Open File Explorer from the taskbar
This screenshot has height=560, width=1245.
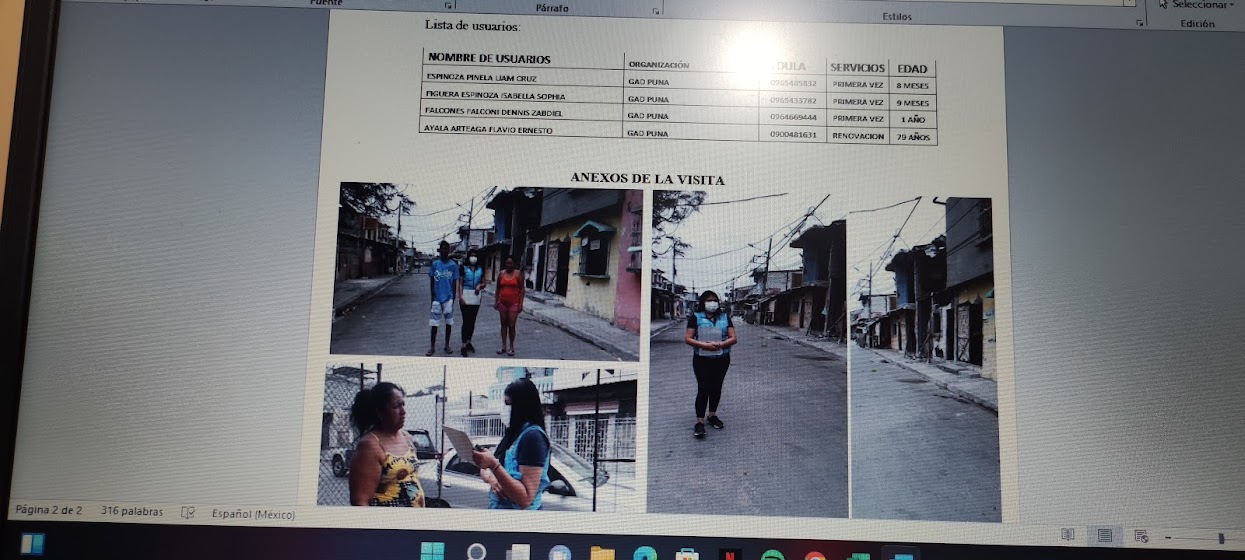pyautogui.click(x=602, y=554)
